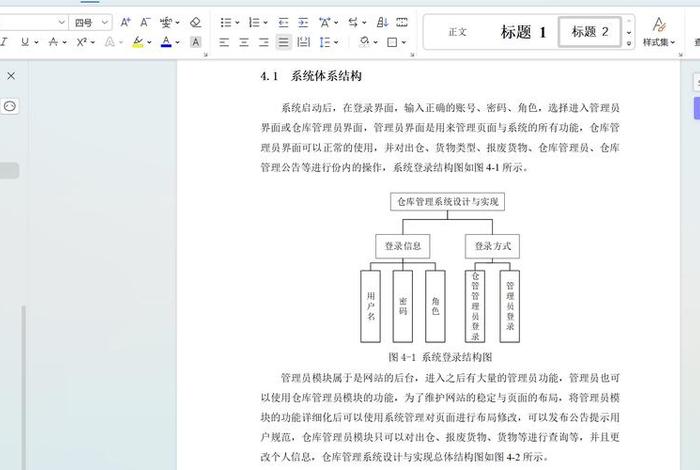Select the 登录方式 diagram box
This screenshot has width=700, height=470.
click(492, 246)
